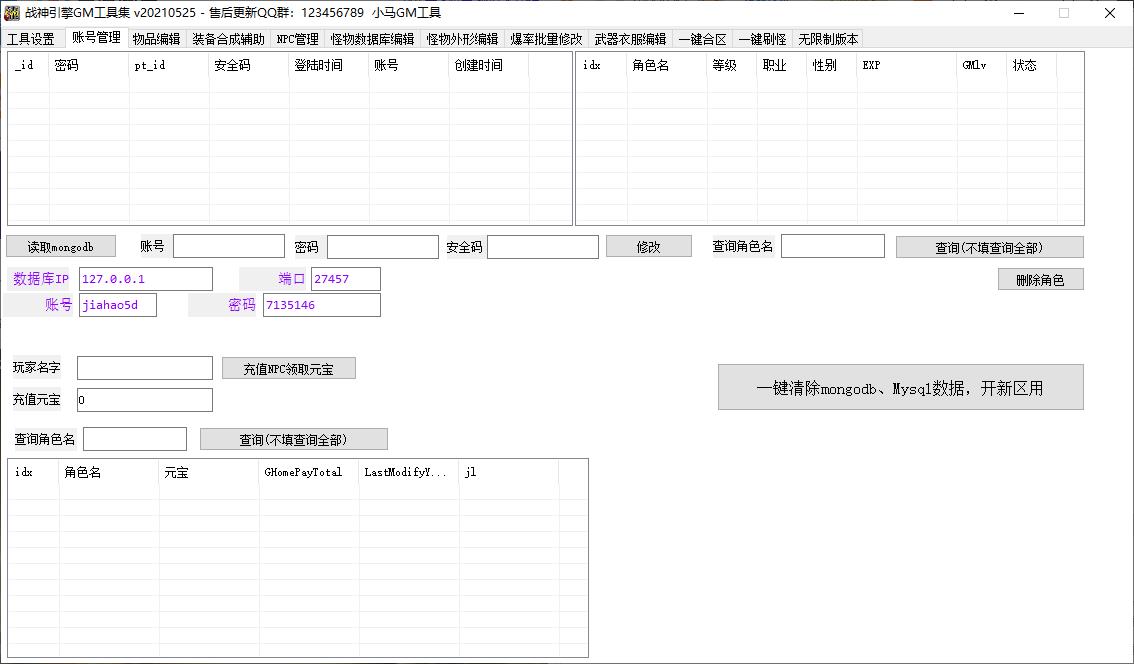Viewport: 1134px width, 664px height.
Task: Click the application icon in title bar
Action: tap(12, 13)
